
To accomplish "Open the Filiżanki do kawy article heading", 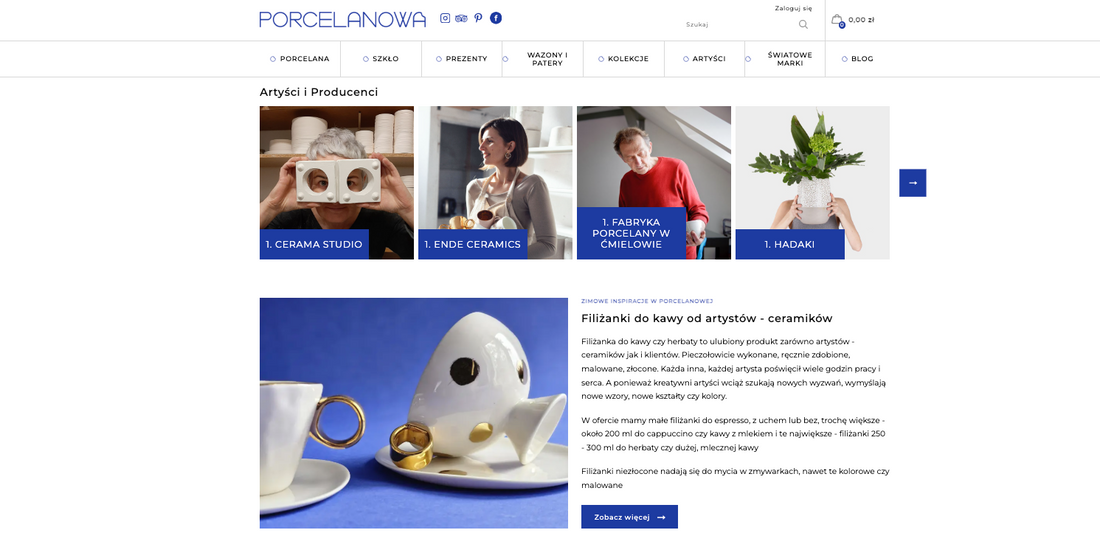I will pyautogui.click(x=706, y=318).
